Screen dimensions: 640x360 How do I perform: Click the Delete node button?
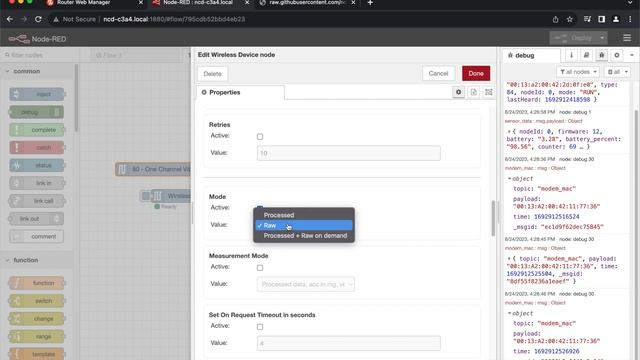[213, 73]
